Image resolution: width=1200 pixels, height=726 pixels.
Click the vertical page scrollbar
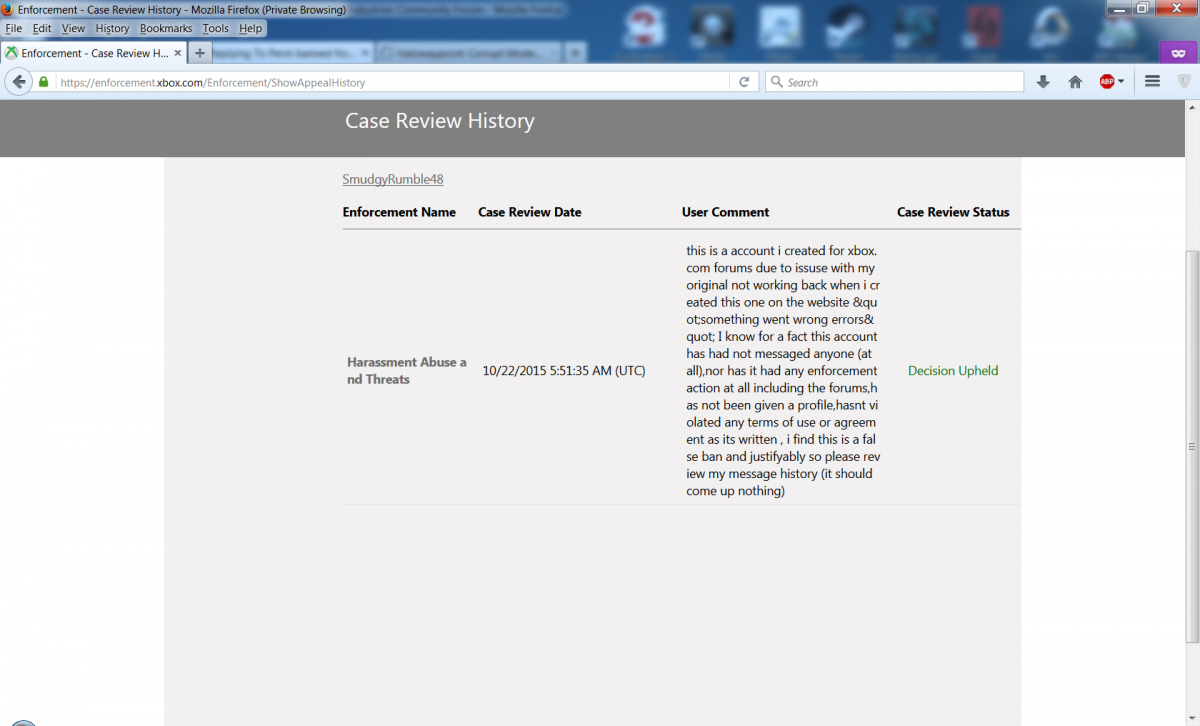(1191, 445)
